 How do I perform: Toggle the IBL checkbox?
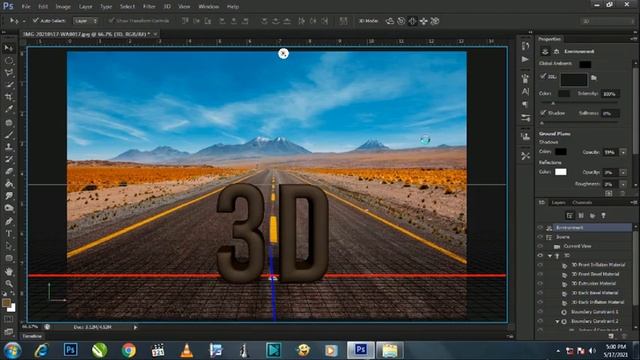tap(543, 76)
